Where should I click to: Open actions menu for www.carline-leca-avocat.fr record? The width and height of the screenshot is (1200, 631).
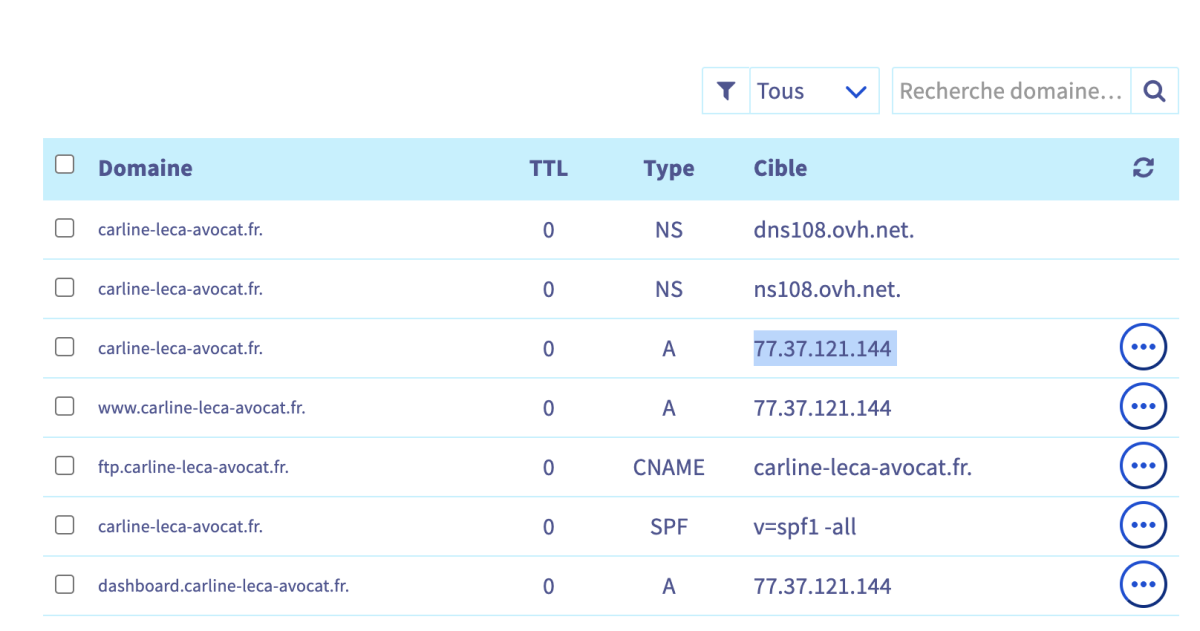(x=1143, y=407)
